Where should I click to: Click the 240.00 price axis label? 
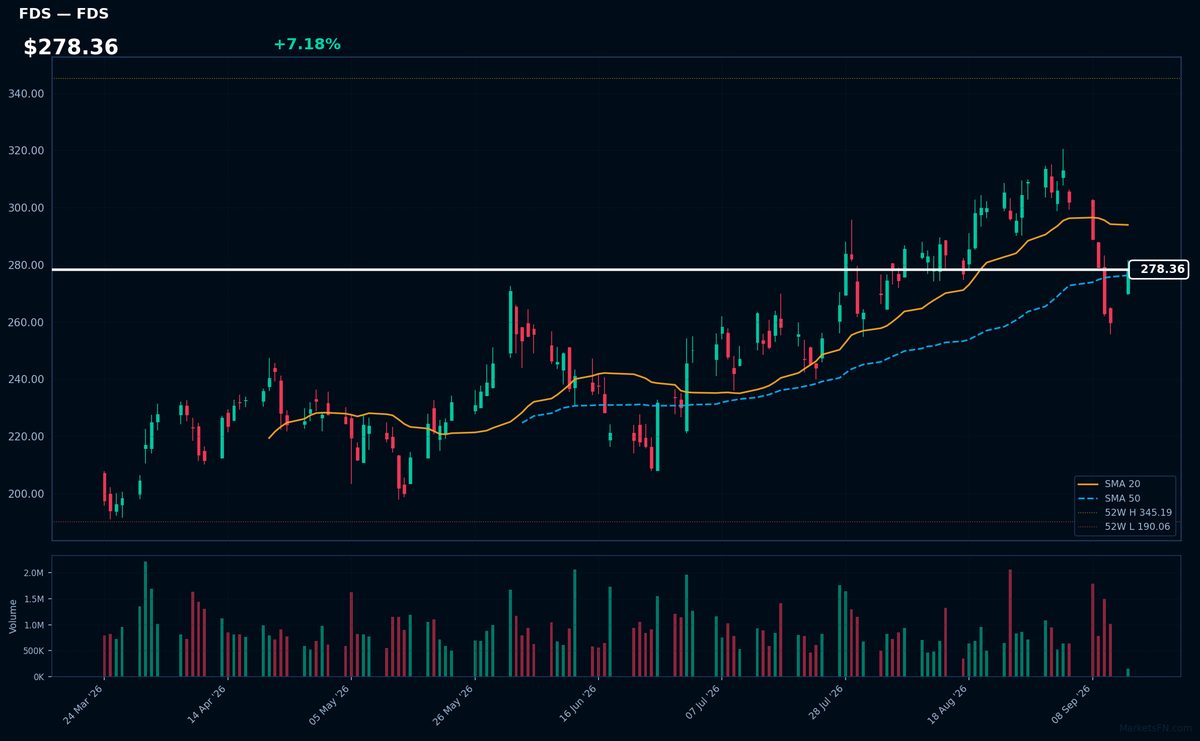(x=26, y=380)
